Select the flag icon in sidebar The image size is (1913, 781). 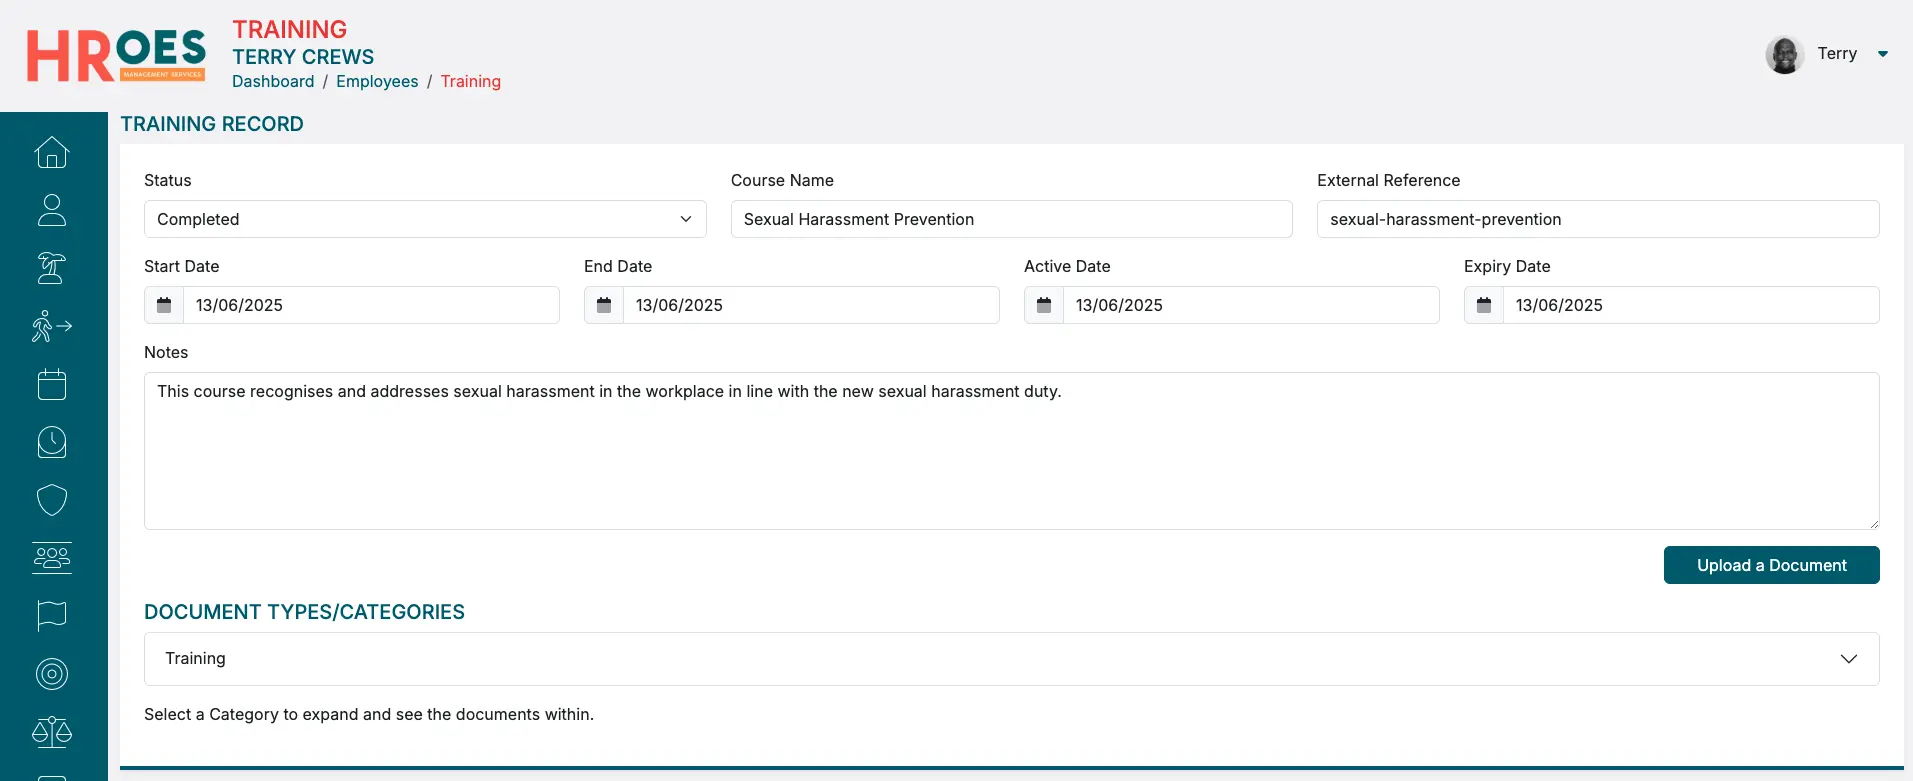tap(52, 616)
